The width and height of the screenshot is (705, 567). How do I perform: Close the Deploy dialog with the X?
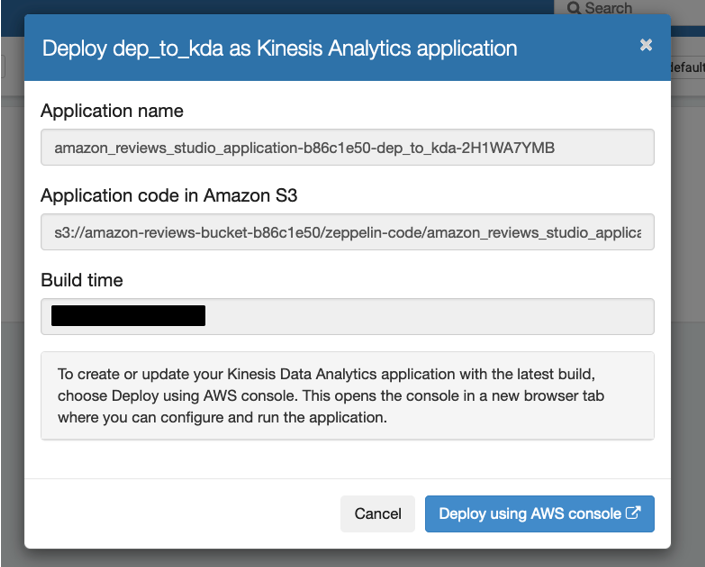pyautogui.click(x=646, y=45)
